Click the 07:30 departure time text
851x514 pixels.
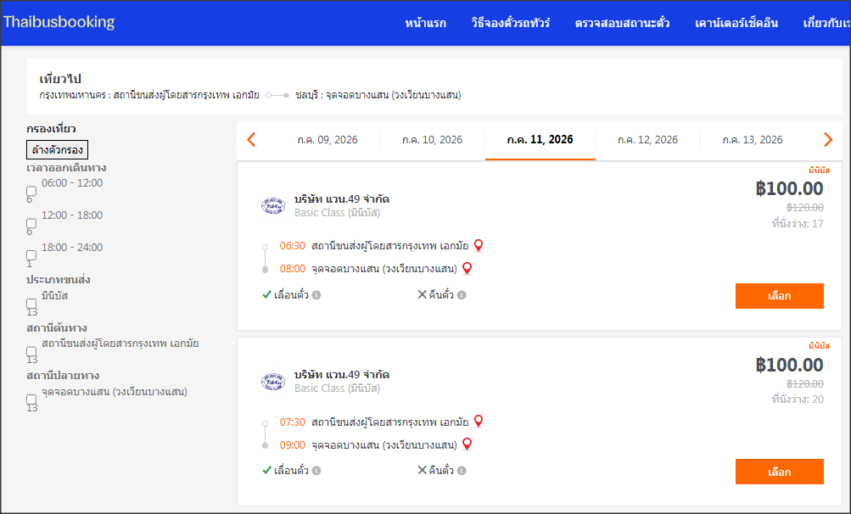click(x=293, y=422)
